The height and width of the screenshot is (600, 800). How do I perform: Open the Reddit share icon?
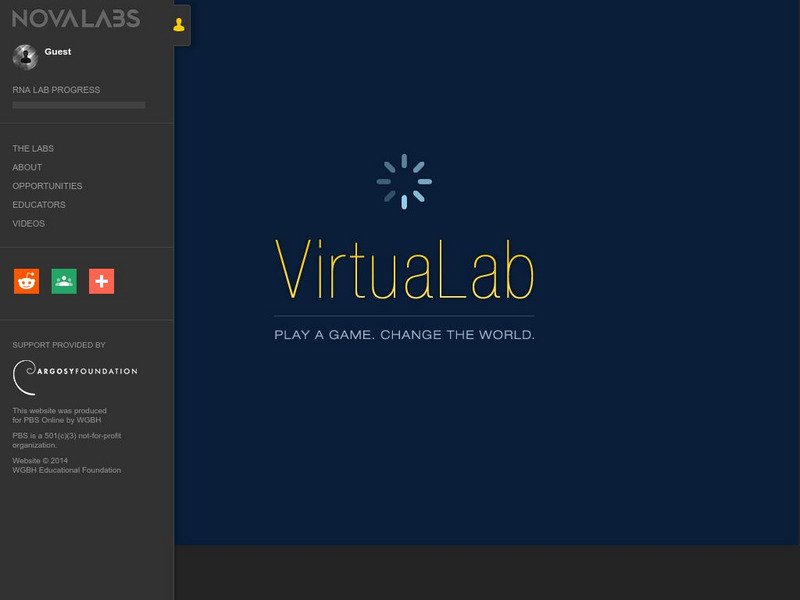tap(27, 281)
